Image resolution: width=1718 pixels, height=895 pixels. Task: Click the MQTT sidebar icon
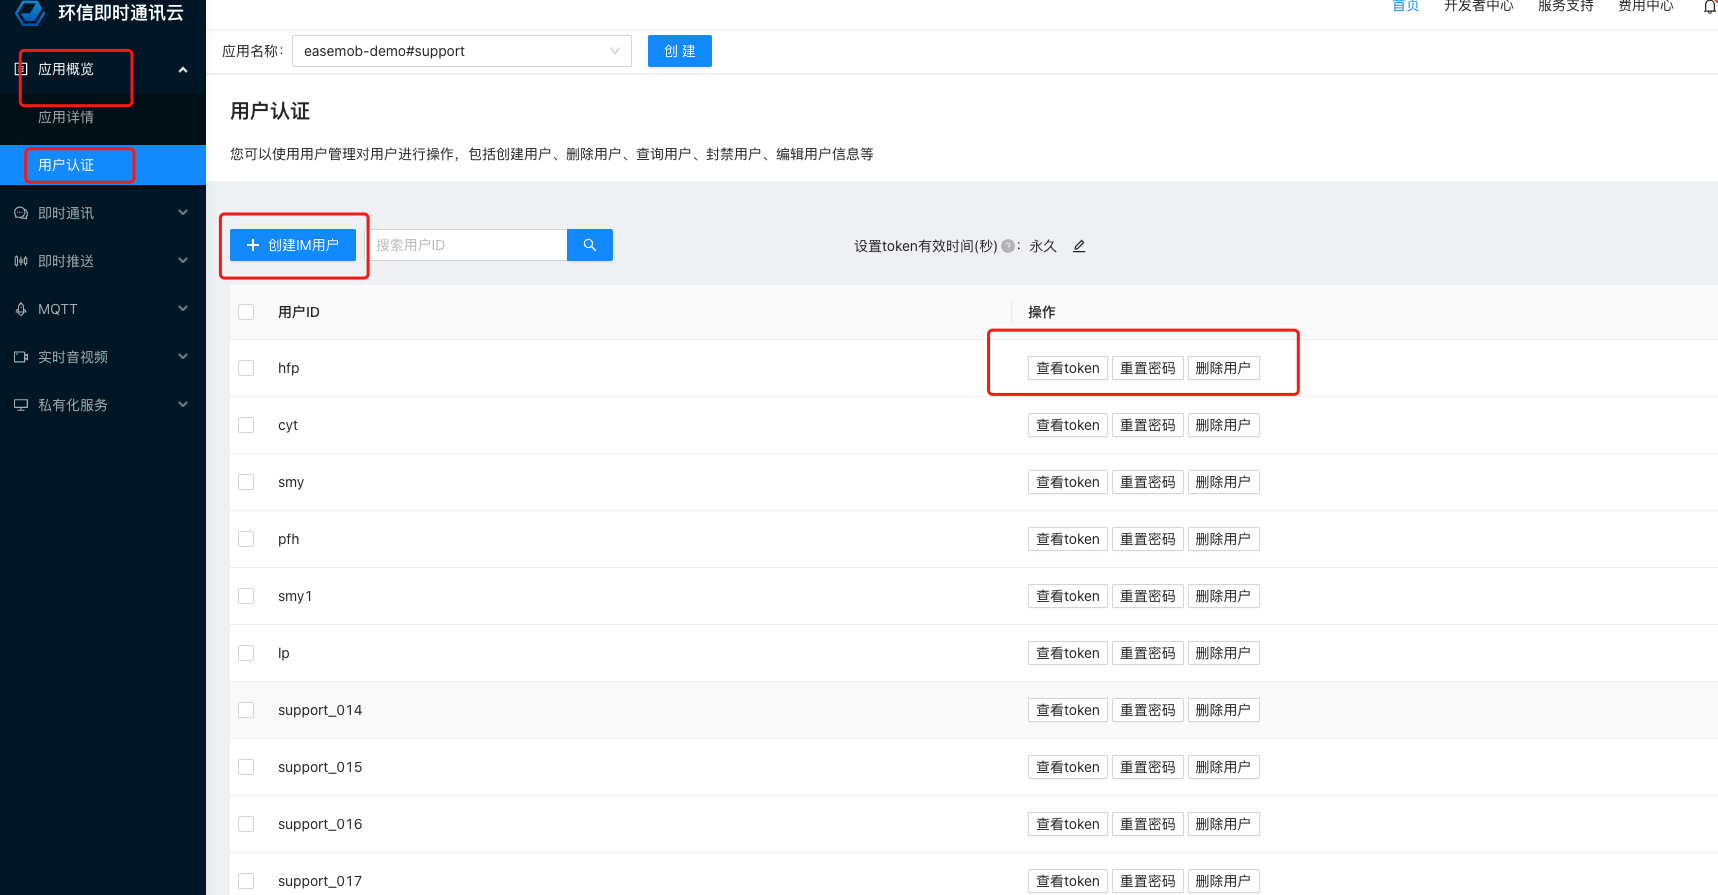click(20, 309)
